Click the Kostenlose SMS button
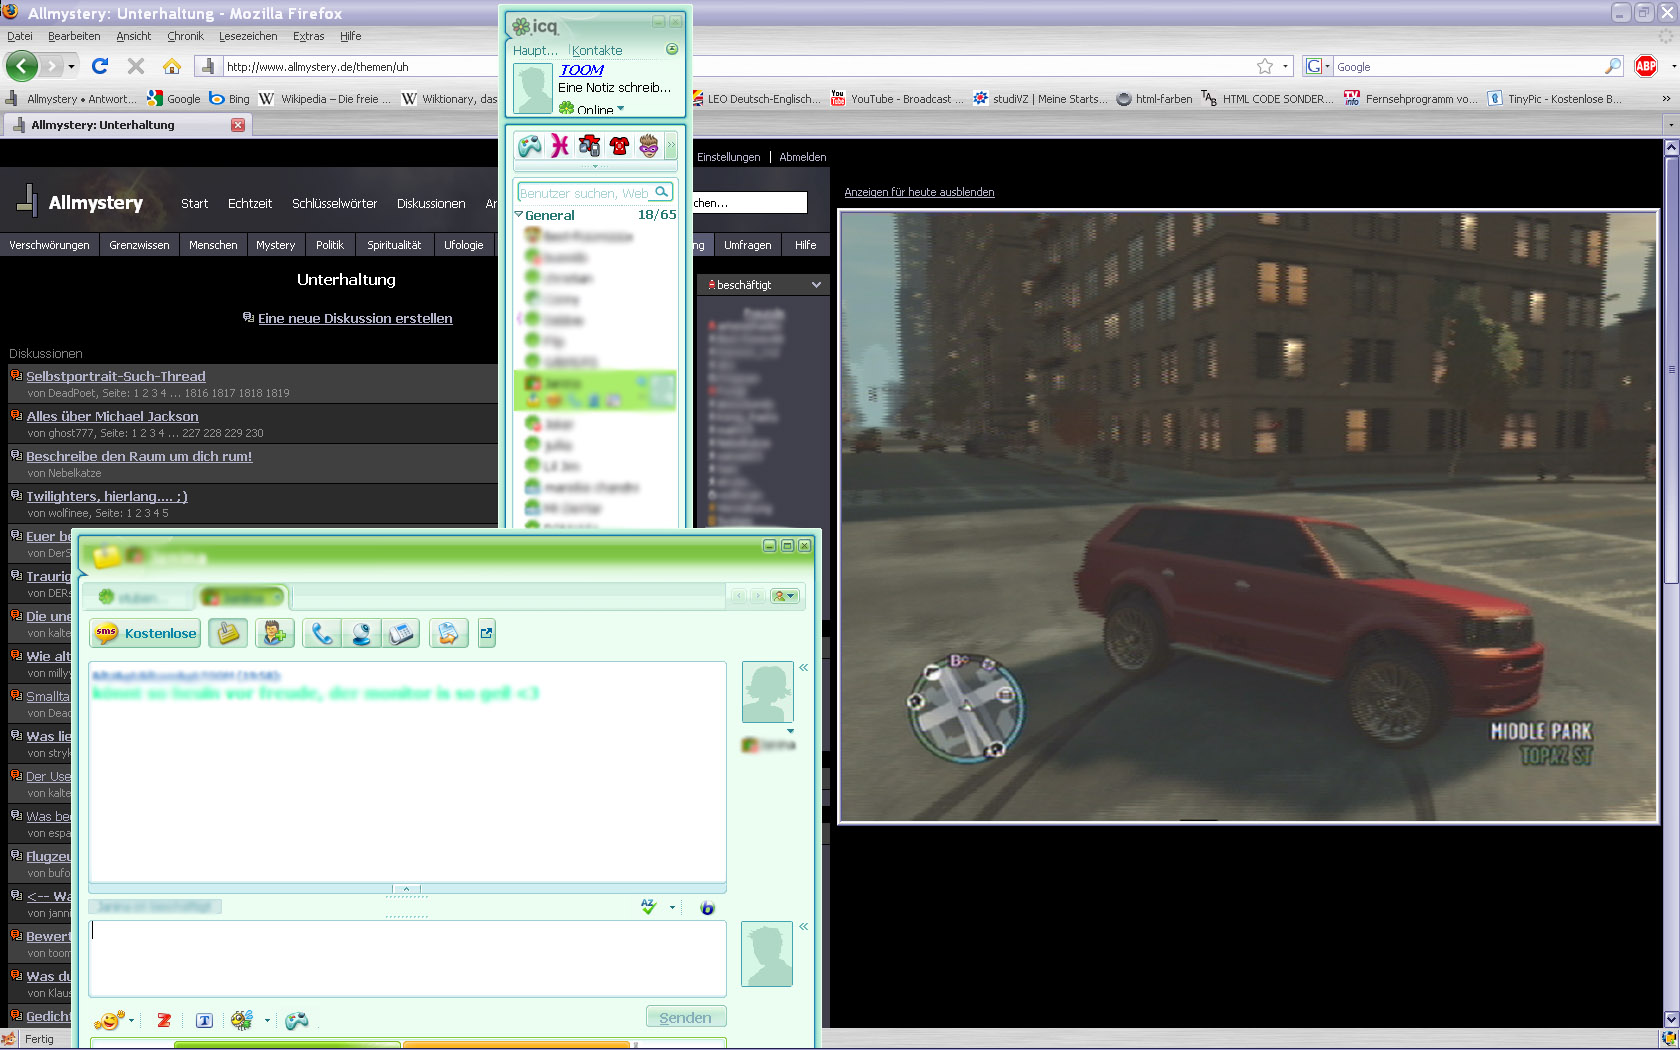The image size is (1680, 1050). coord(146,633)
